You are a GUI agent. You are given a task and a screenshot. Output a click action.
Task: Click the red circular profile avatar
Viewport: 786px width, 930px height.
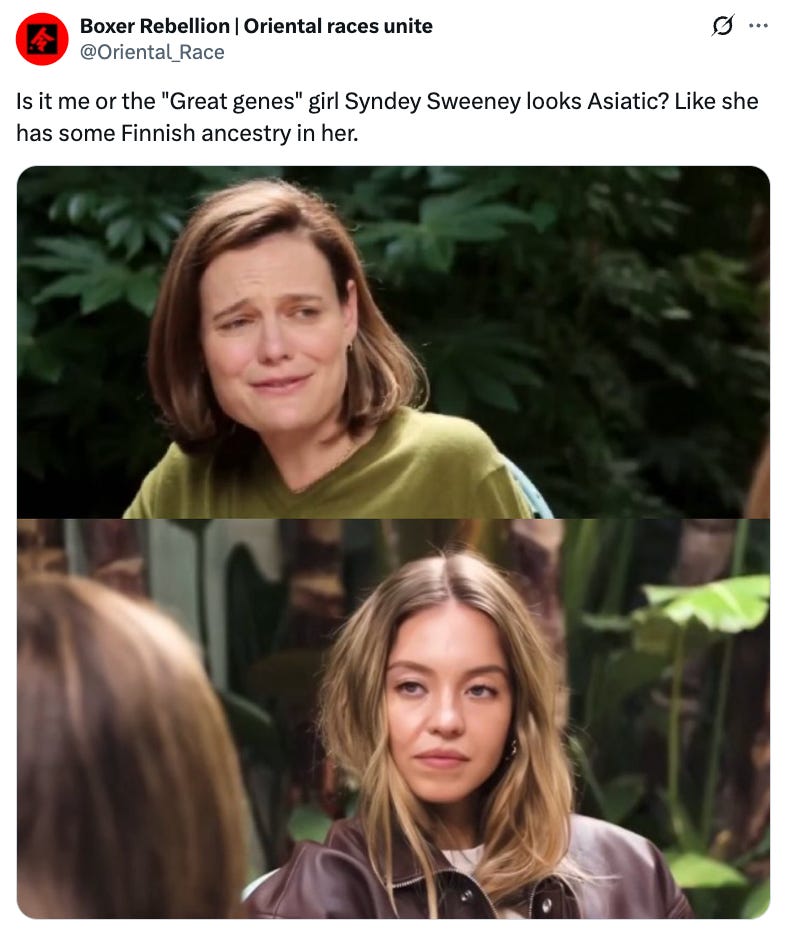pos(42,39)
